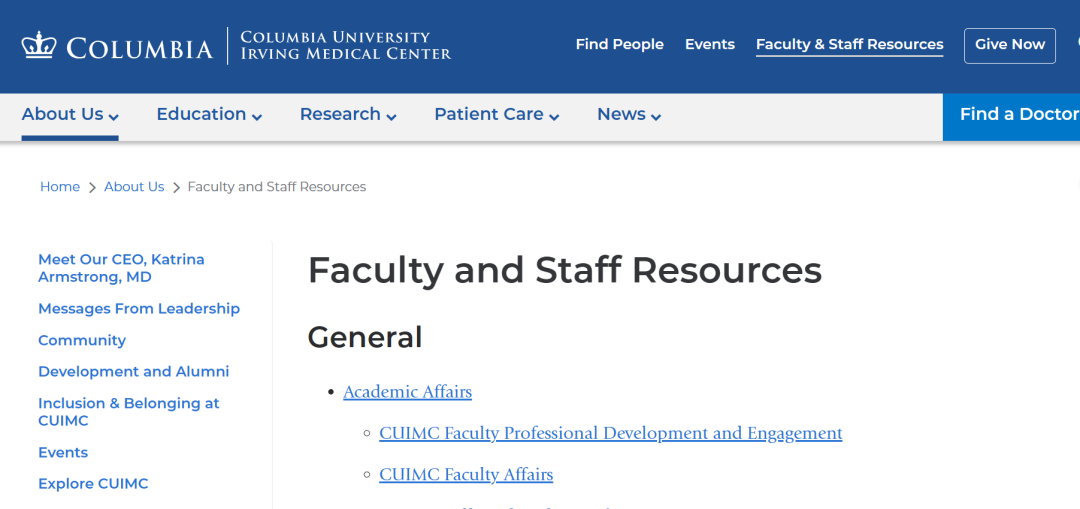Open the Research dropdown menu
The image size is (1080, 509).
[x=348, y=114]
